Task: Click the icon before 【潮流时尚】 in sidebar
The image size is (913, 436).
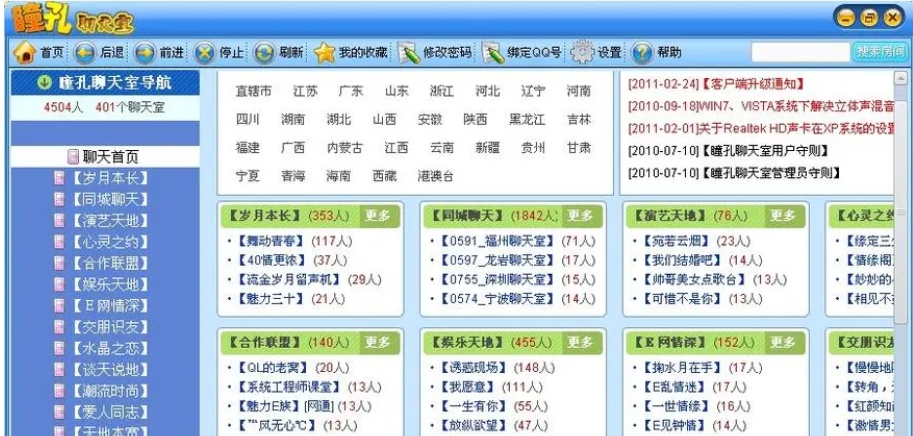Action: 59,391
